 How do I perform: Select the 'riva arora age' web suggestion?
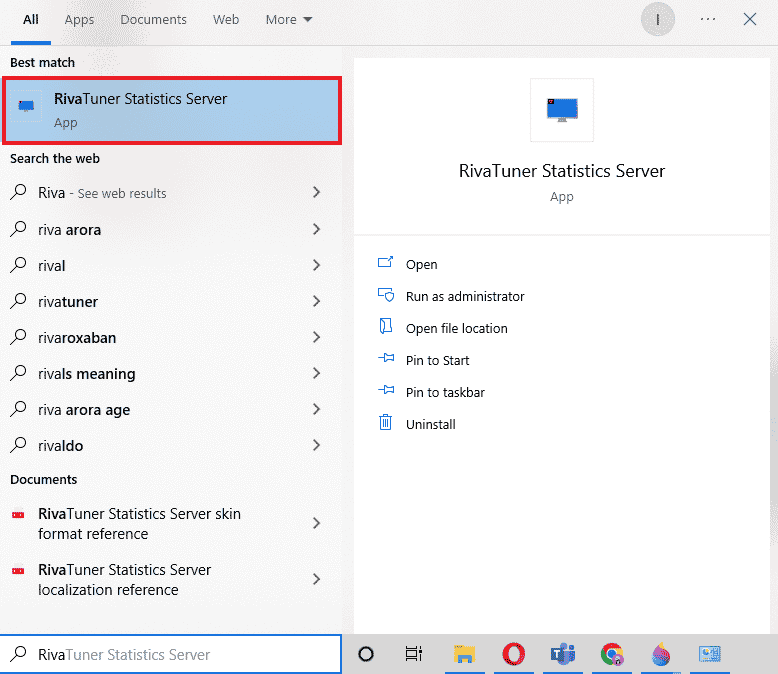tap(172, 409)
